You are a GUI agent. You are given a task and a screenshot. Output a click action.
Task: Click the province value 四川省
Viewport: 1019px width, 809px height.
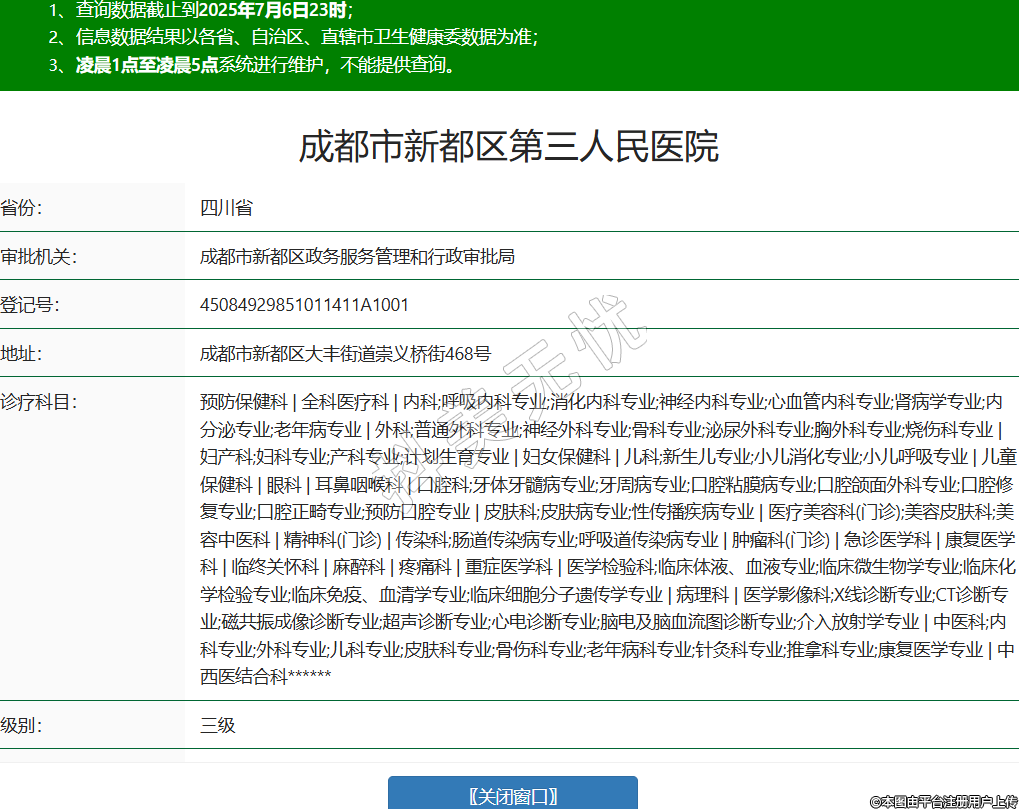(x=226, y=208)
